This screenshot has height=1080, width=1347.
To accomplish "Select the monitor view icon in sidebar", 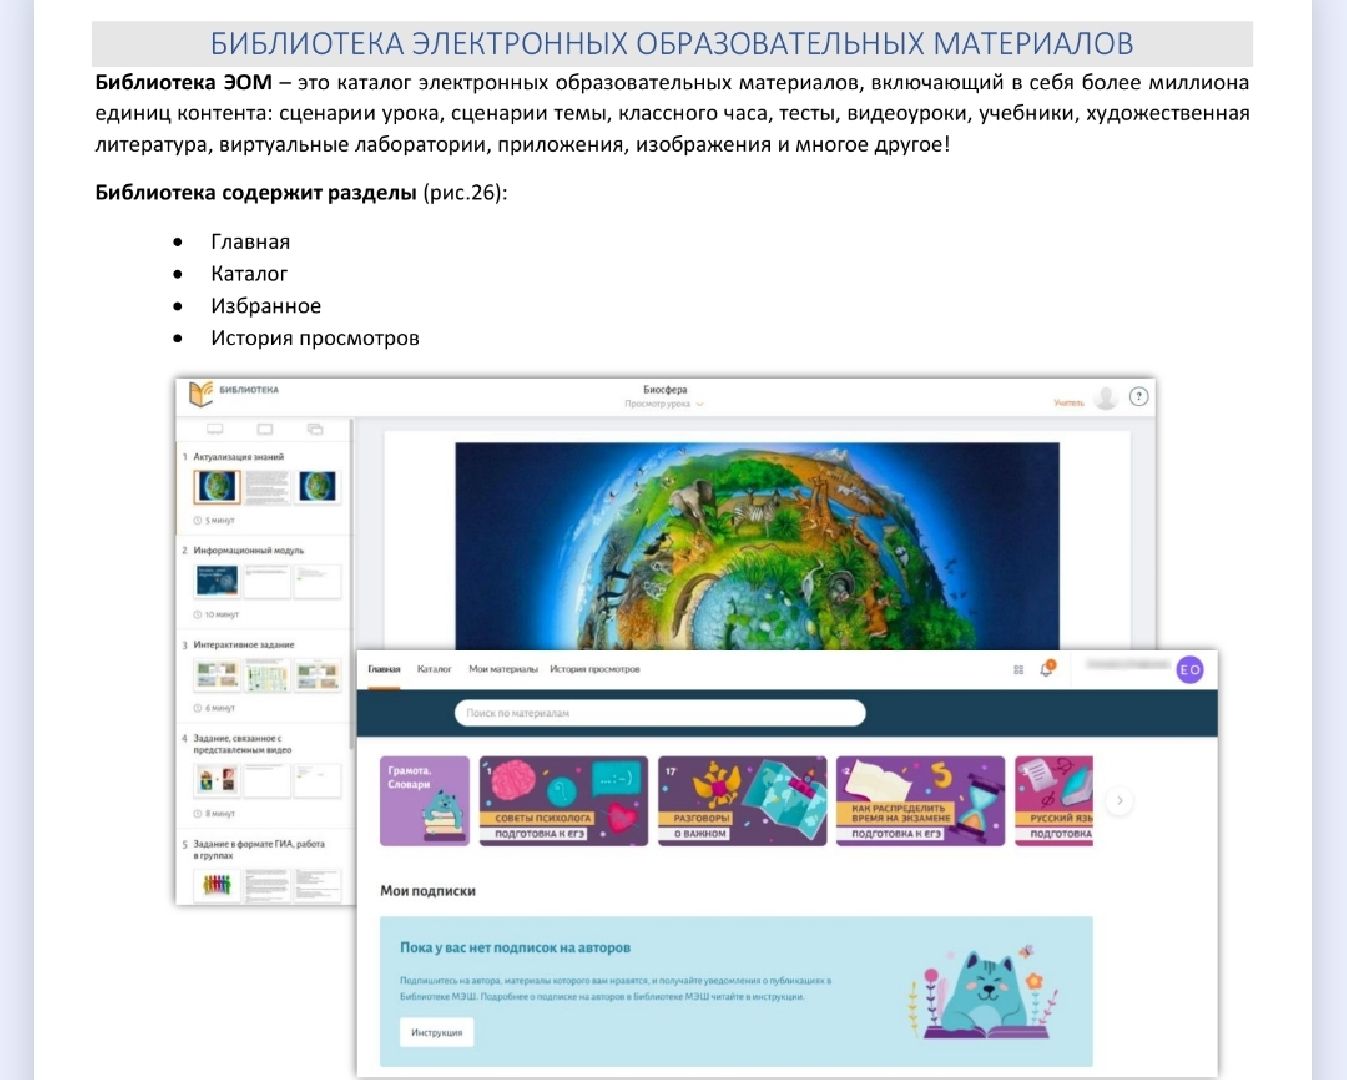I will [215, 429].
